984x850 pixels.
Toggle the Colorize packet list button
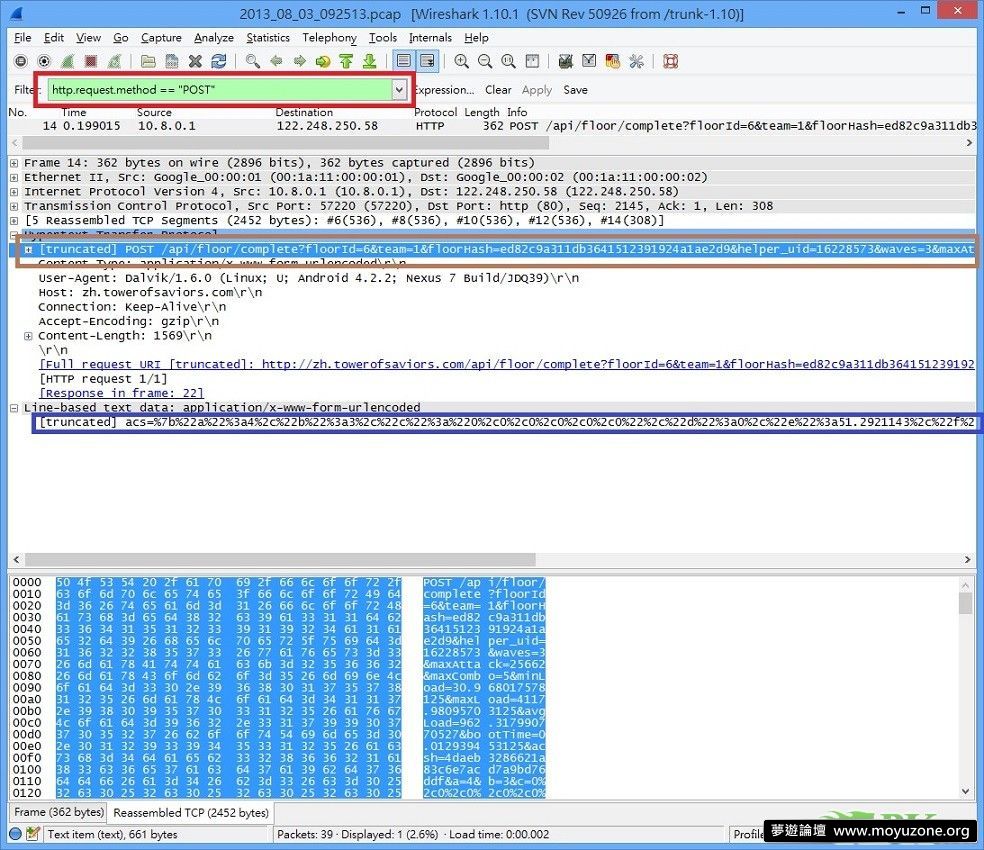(x=404, y=62)
